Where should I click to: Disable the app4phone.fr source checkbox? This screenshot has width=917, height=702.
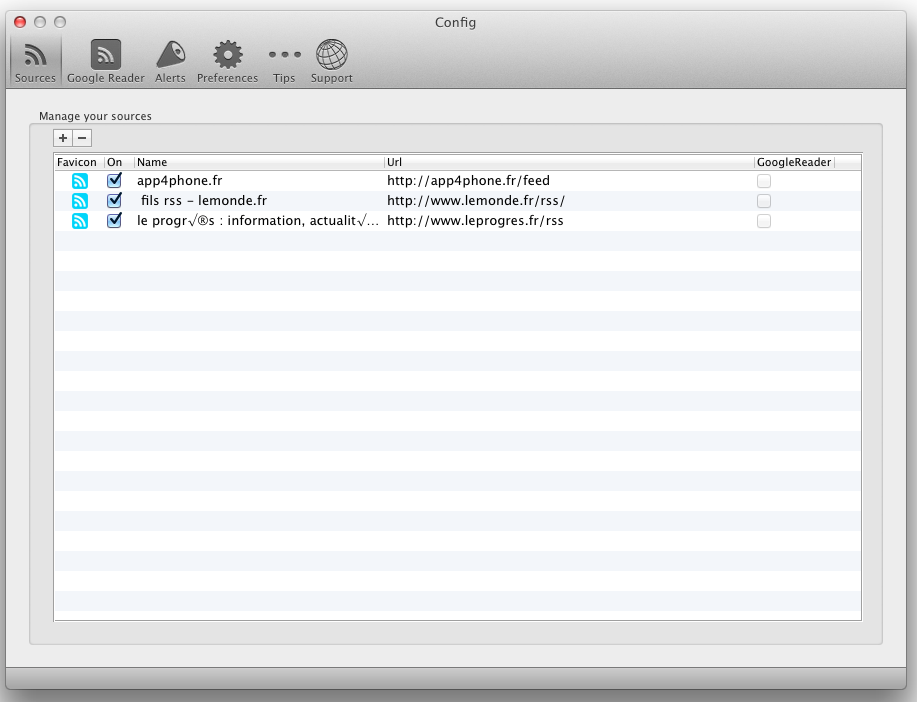point(114,180)
